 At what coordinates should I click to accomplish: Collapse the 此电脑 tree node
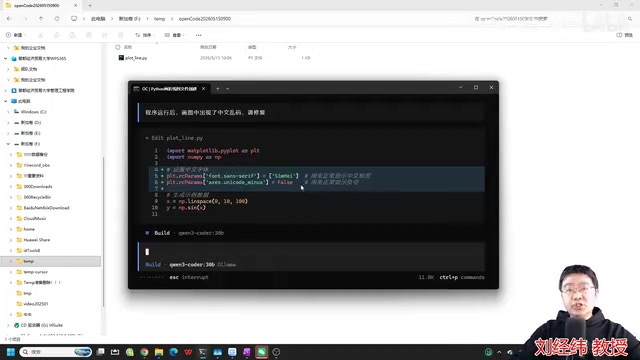pos(6,101)
